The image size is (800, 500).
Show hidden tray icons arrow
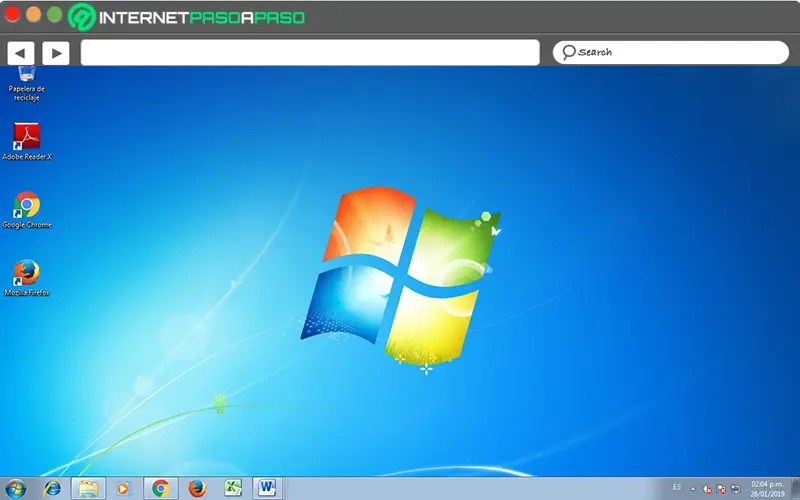(x=693, y=489)
